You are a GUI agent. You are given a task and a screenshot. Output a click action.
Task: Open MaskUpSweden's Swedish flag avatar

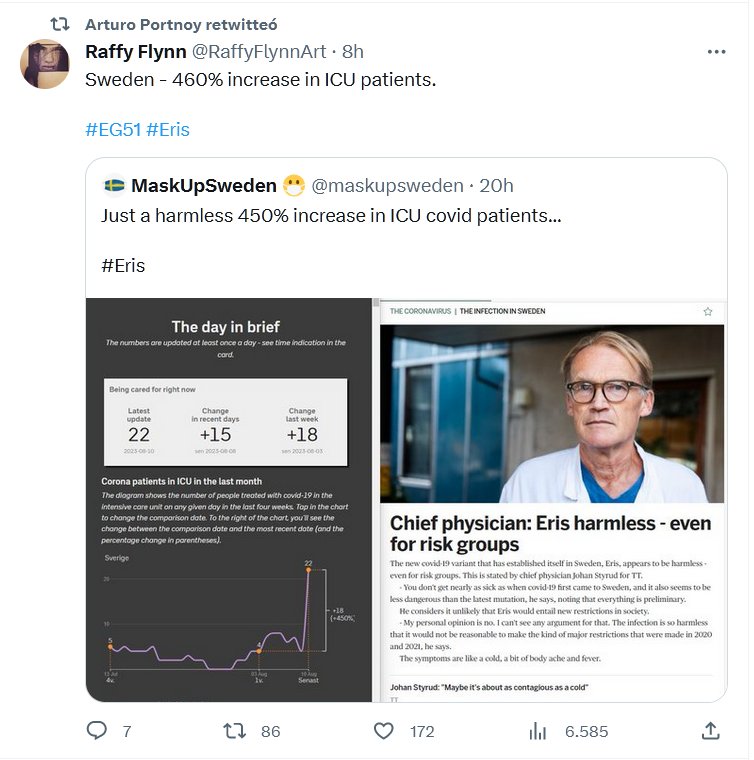[x=114, y=186]
